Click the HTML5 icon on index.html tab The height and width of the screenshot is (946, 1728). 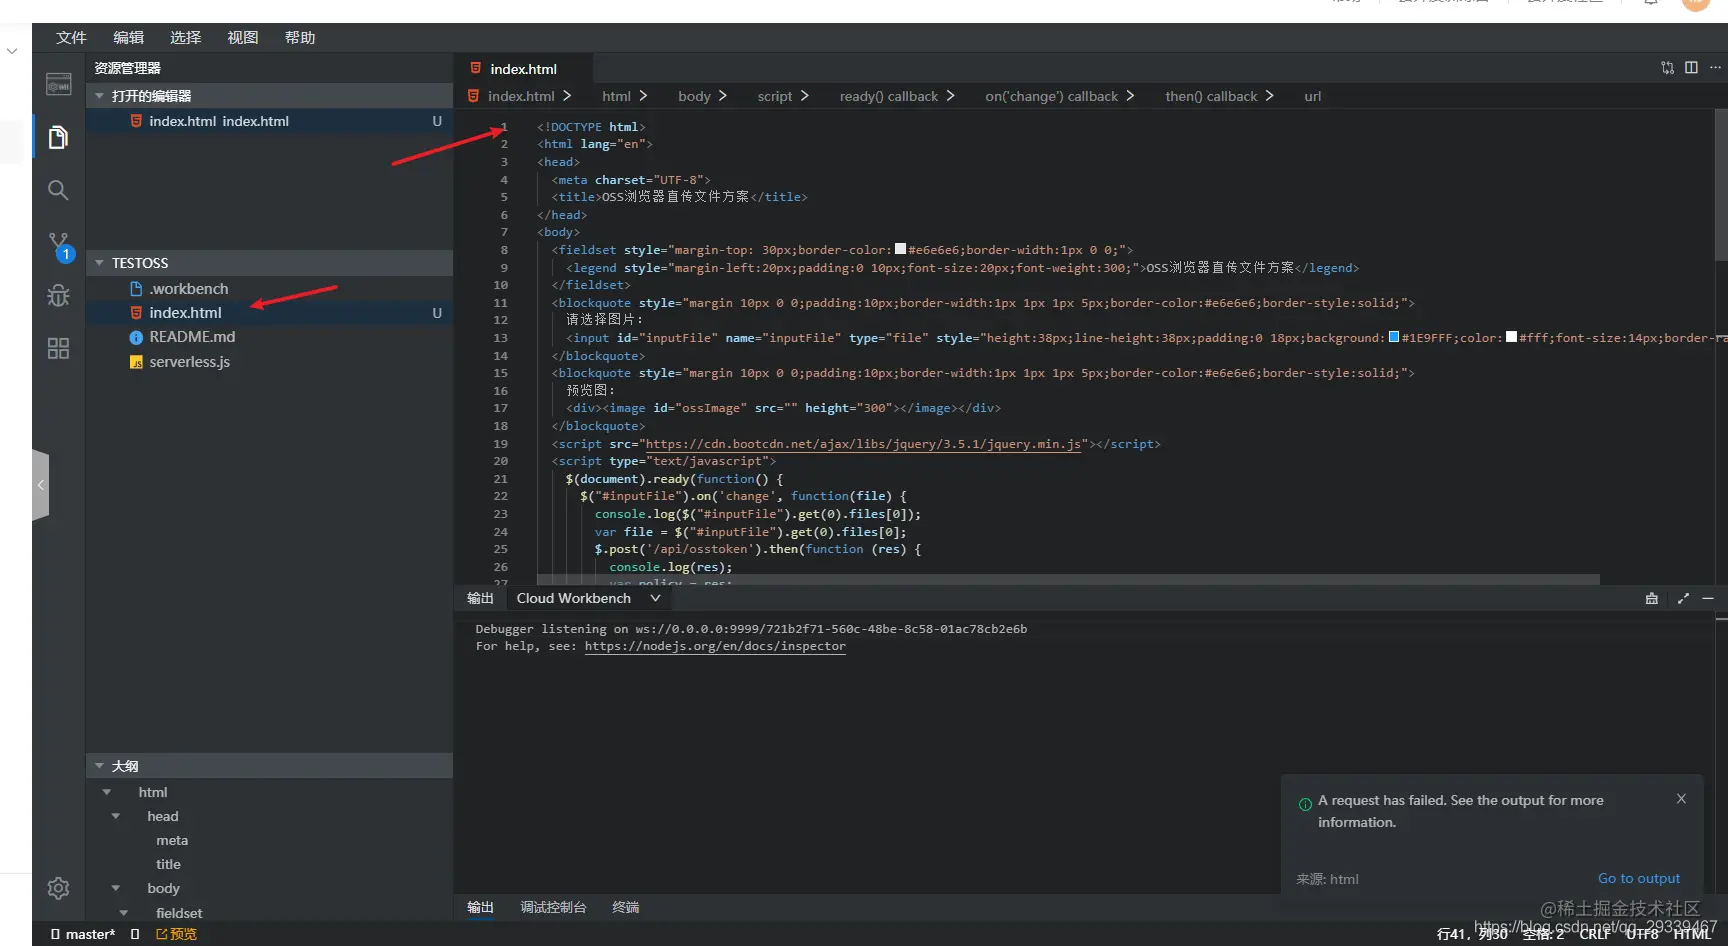[x=476, y=68]
